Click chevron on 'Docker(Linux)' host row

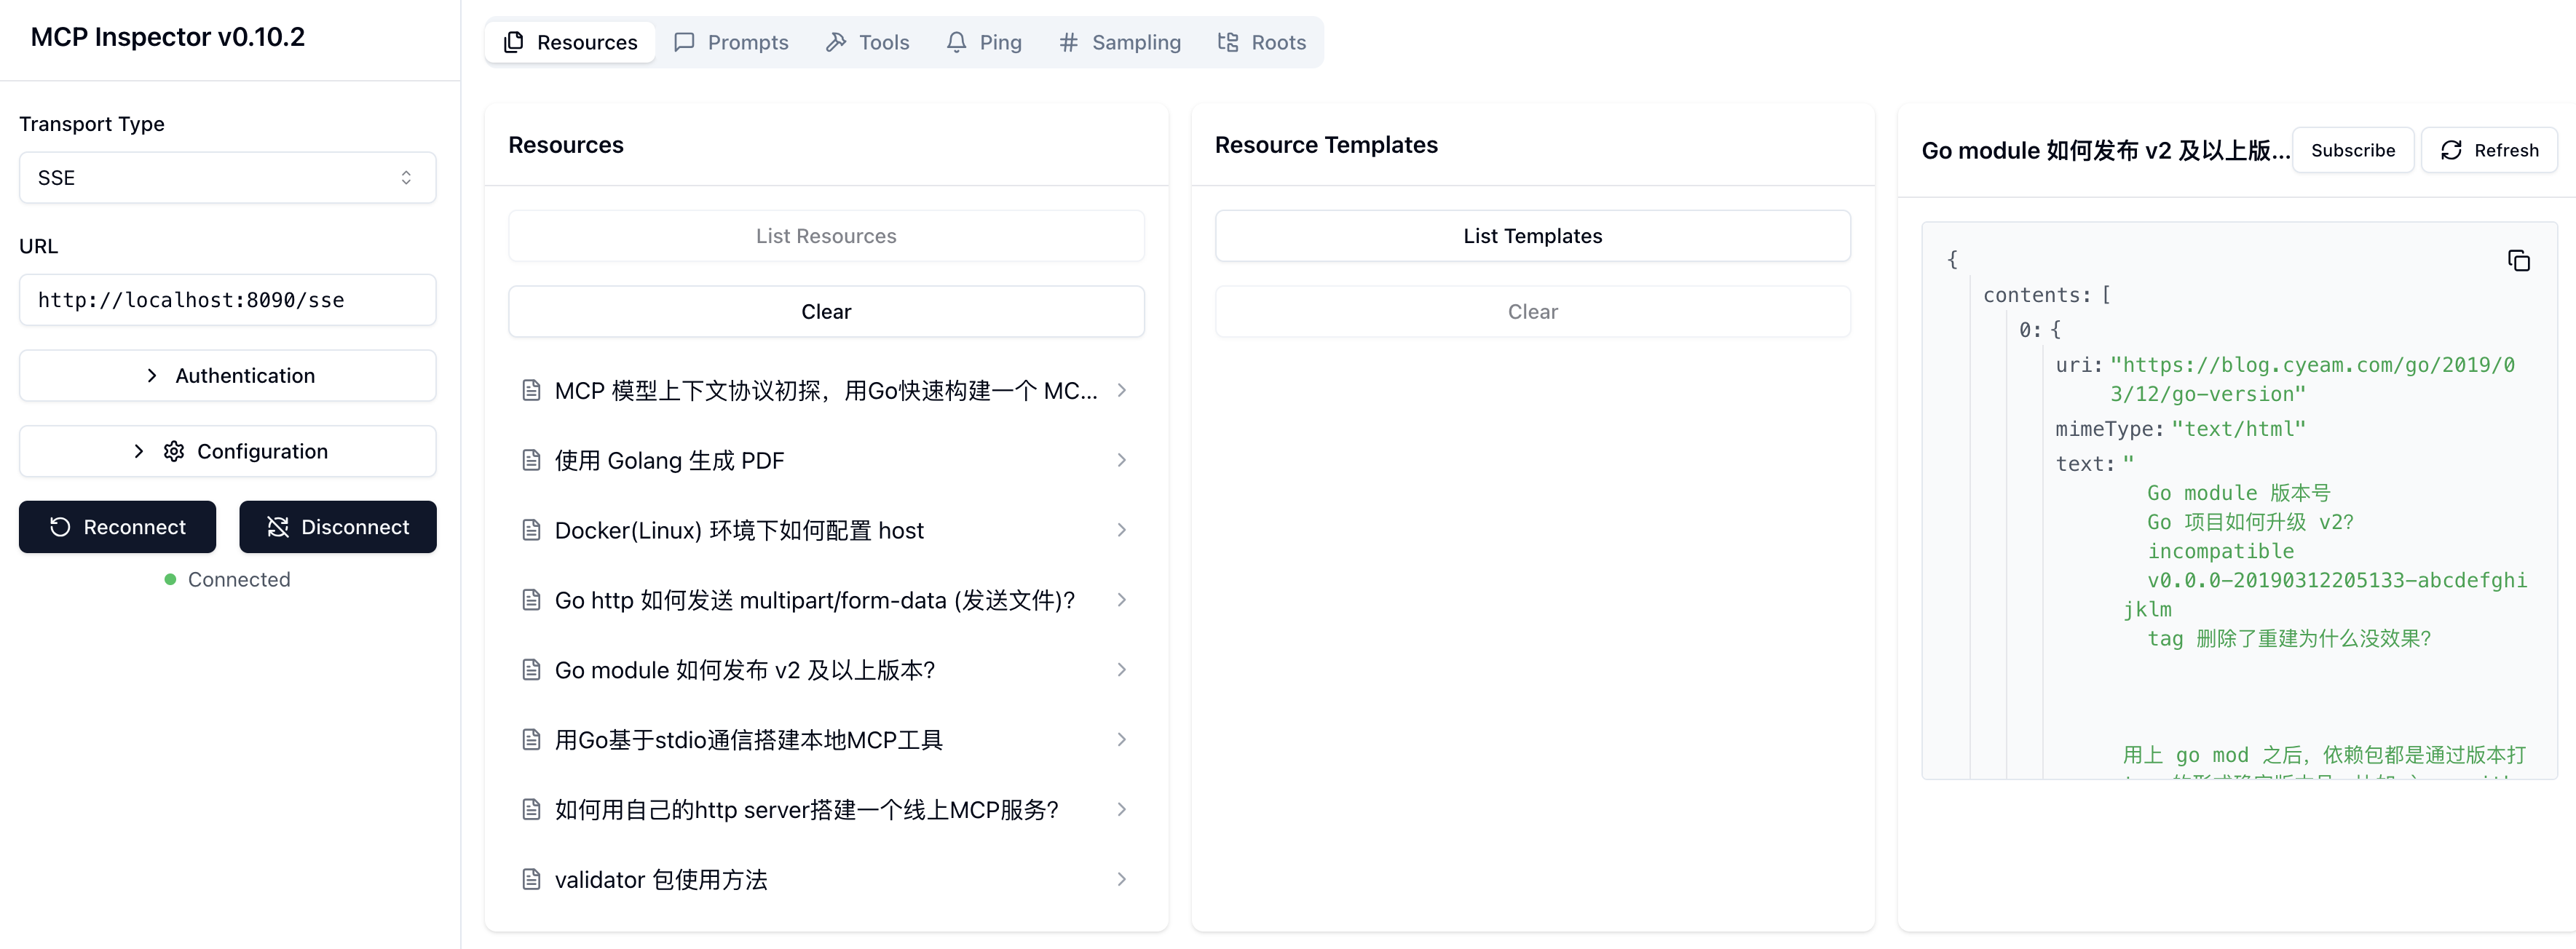click(1121, 530)
